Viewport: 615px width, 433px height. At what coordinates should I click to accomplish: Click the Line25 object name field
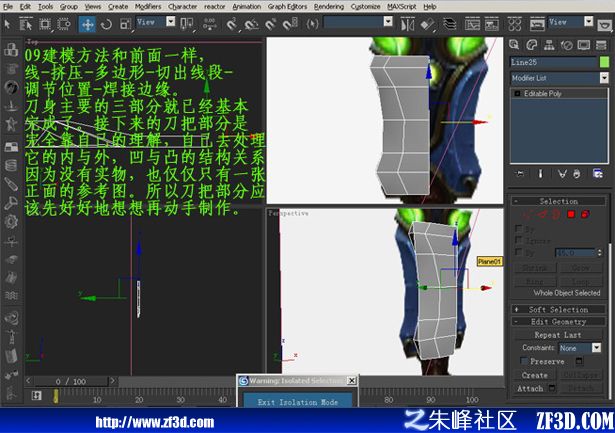pos(553,62)
